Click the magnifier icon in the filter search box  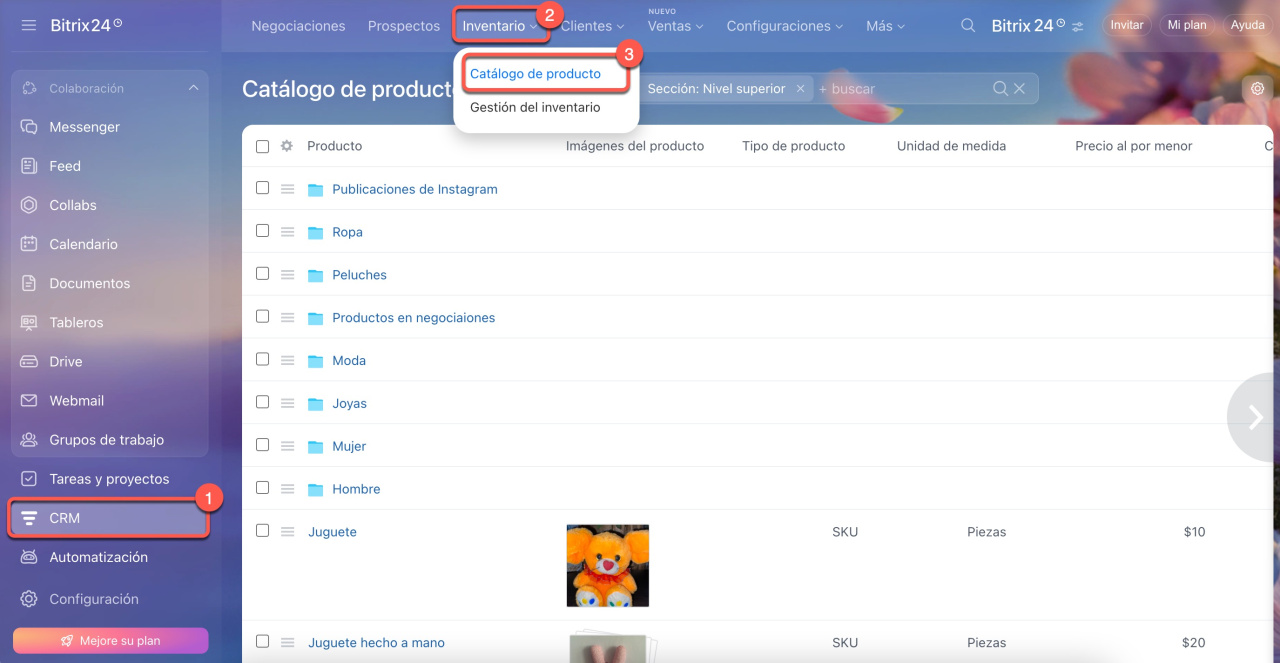(x=1000, y=89)
